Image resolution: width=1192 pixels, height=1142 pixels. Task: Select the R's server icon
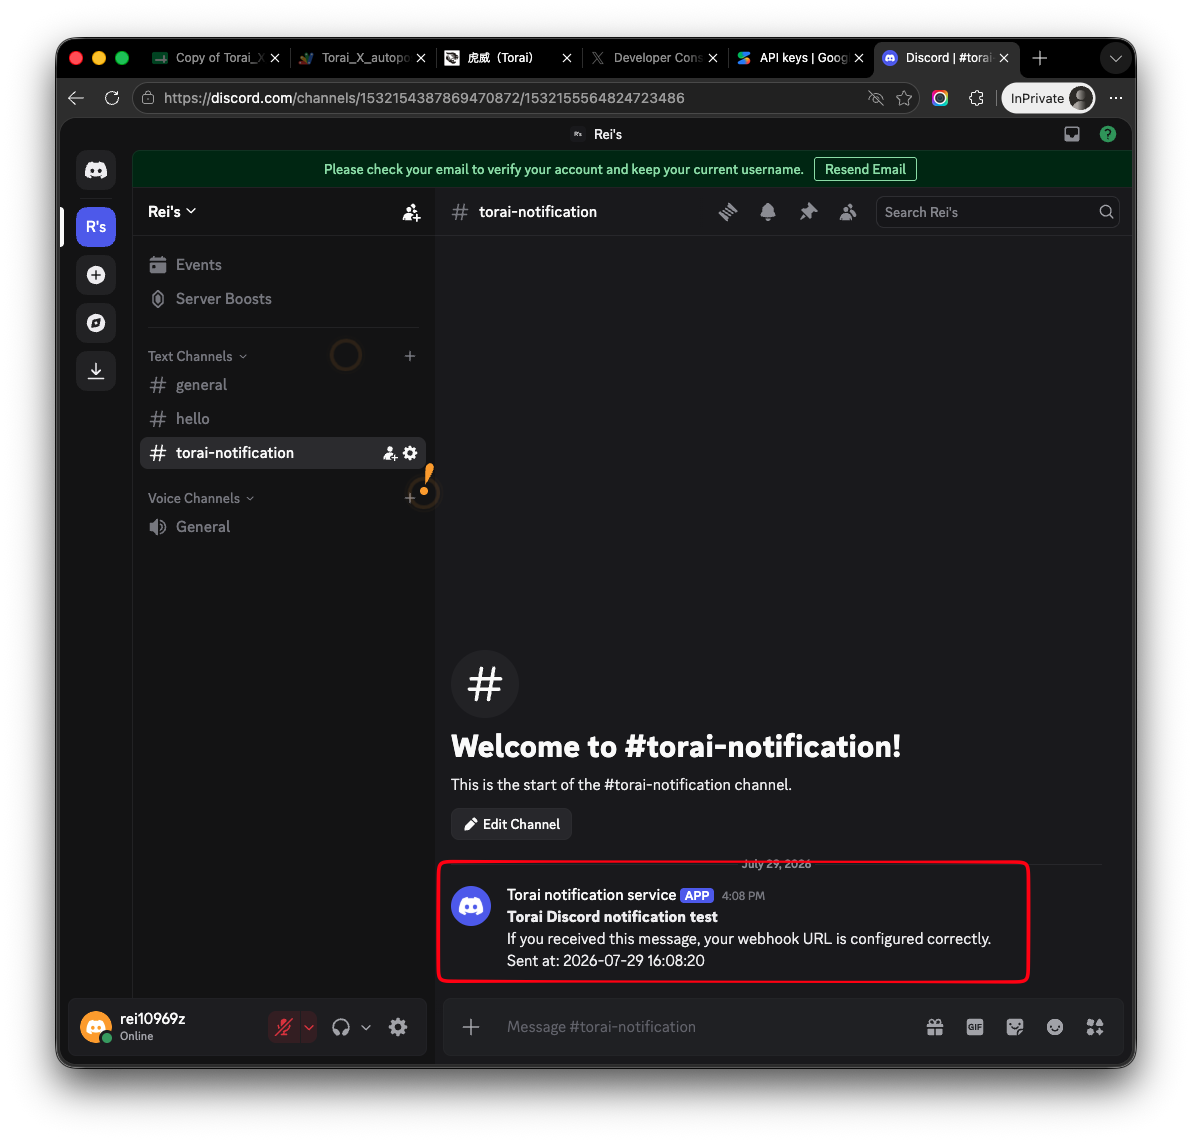[x=96, y=227]
